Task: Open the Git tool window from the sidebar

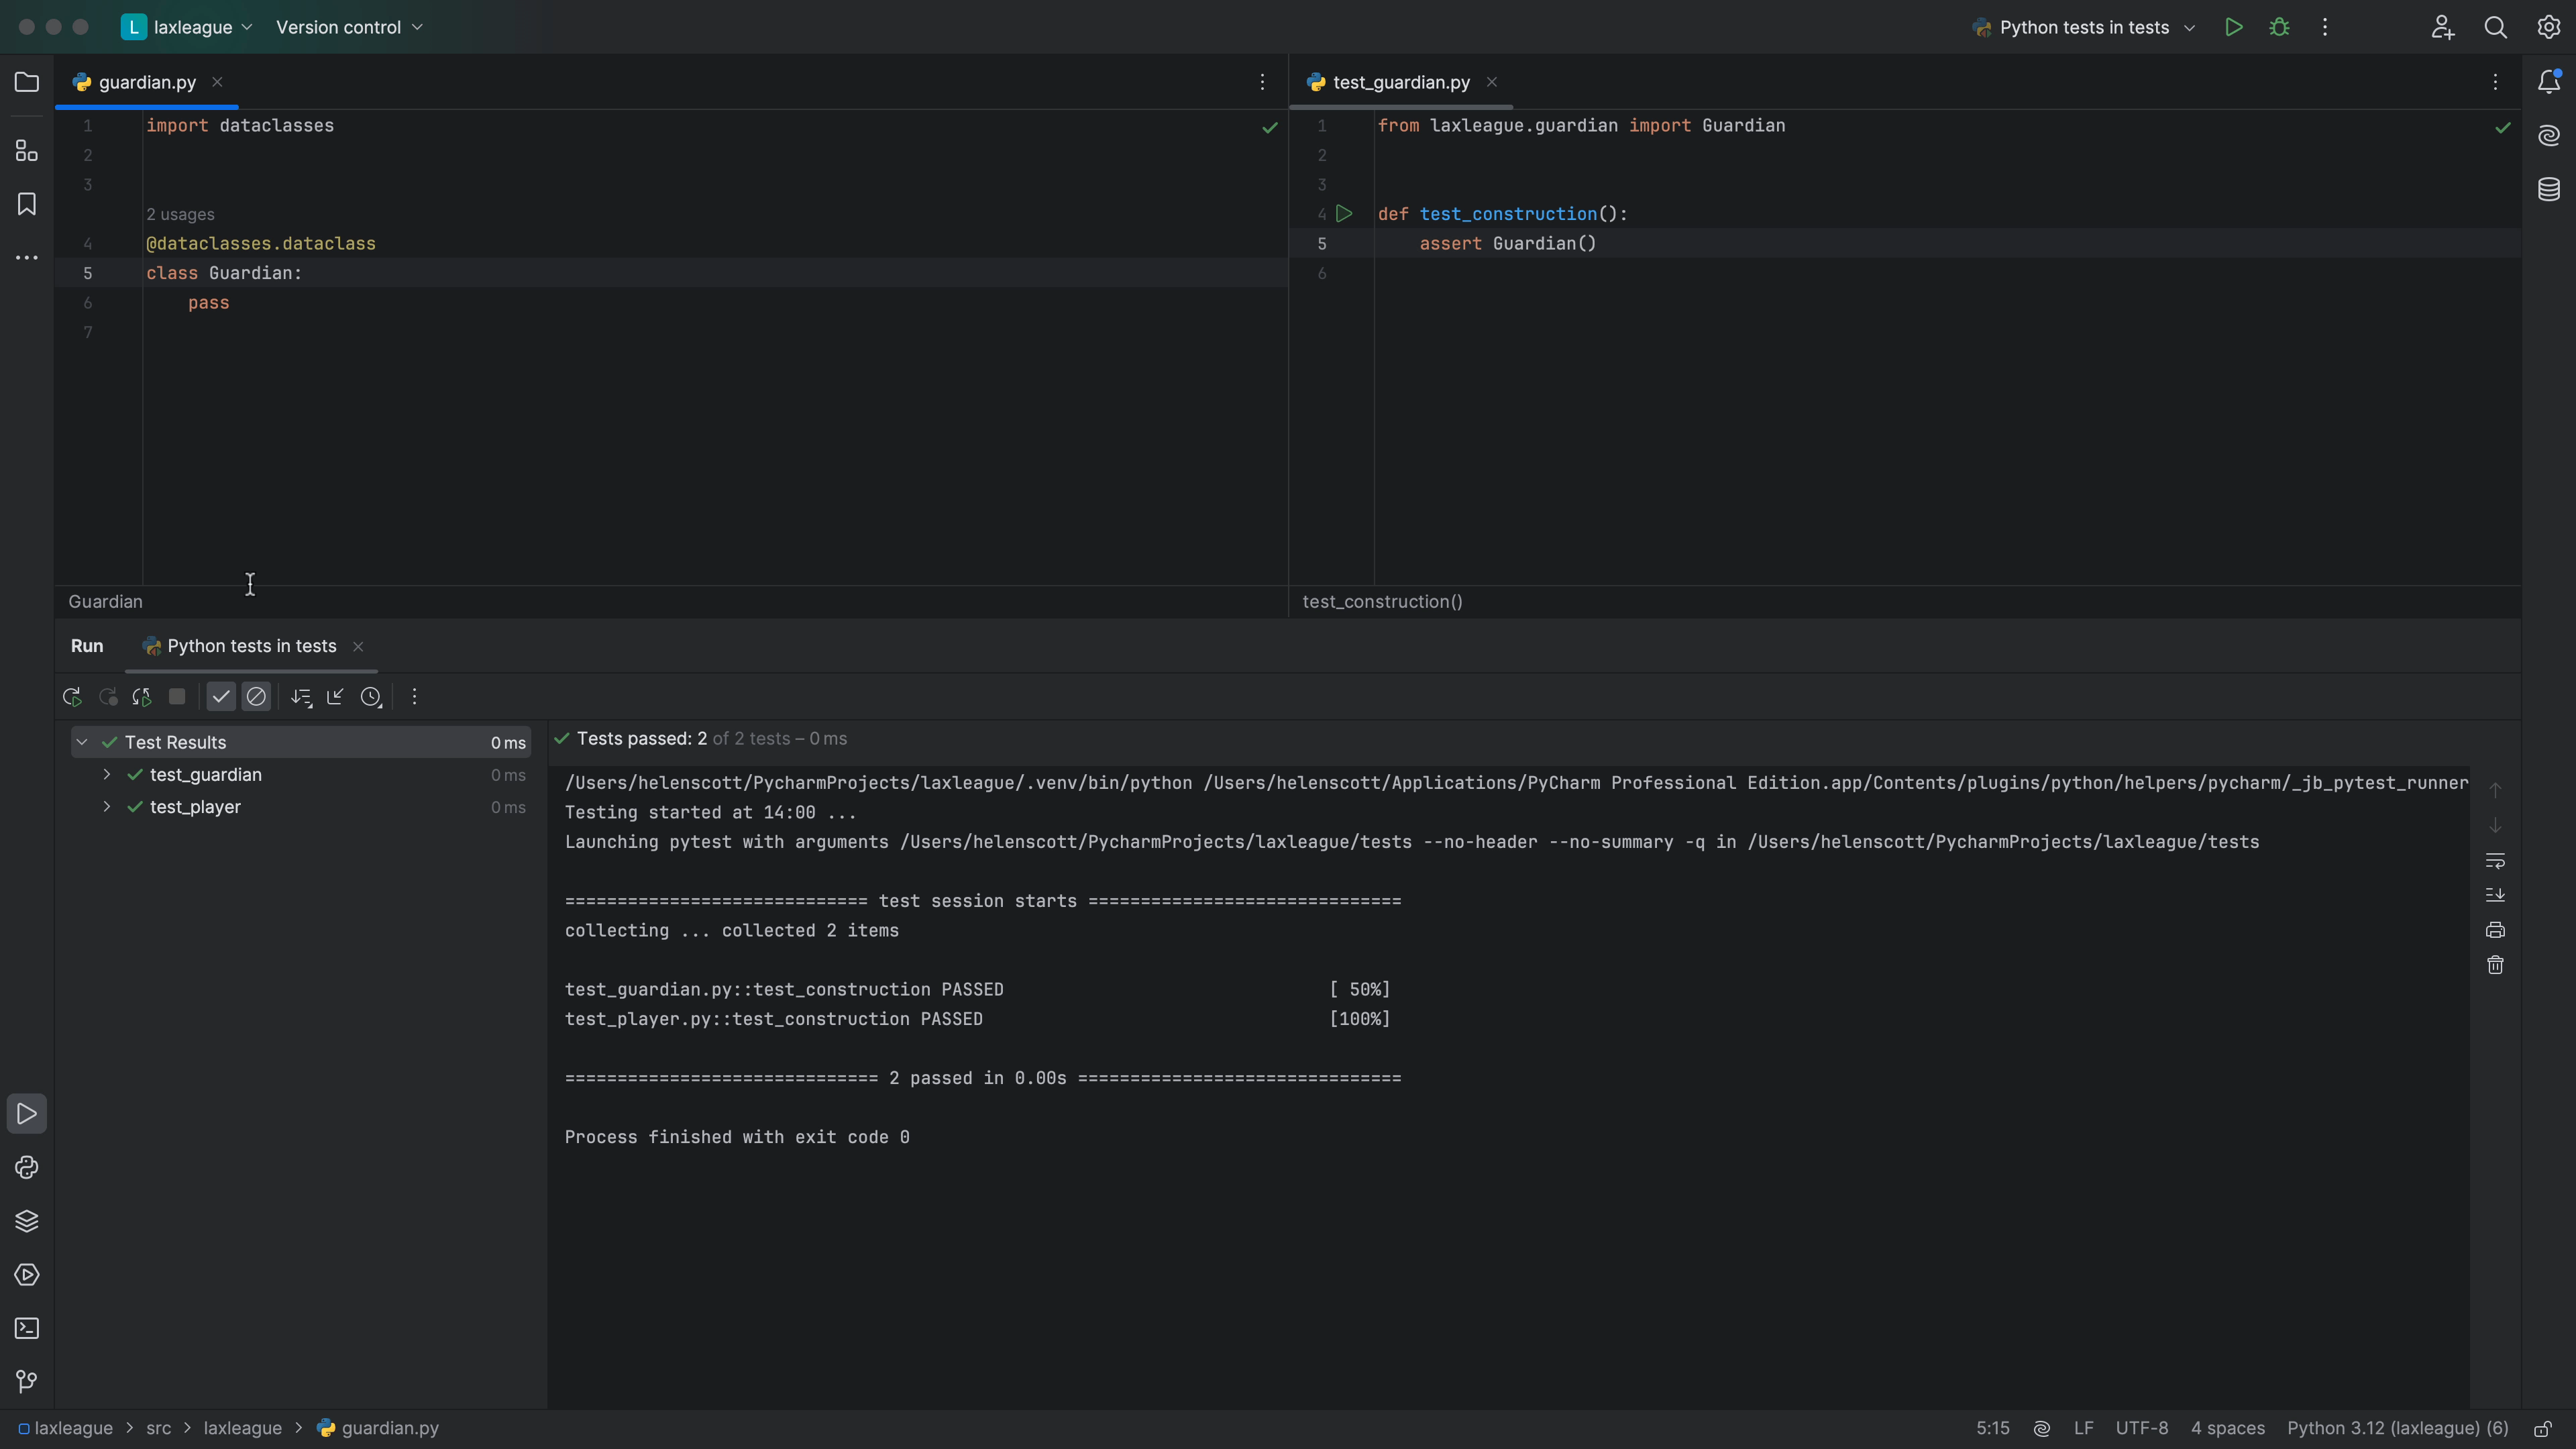Action: coord(26,1382)
